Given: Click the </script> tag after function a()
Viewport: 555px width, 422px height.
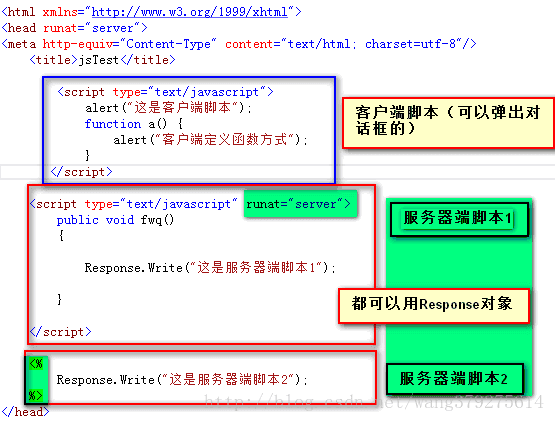Looking at the screenshot, I should click(x=81, y=172).
